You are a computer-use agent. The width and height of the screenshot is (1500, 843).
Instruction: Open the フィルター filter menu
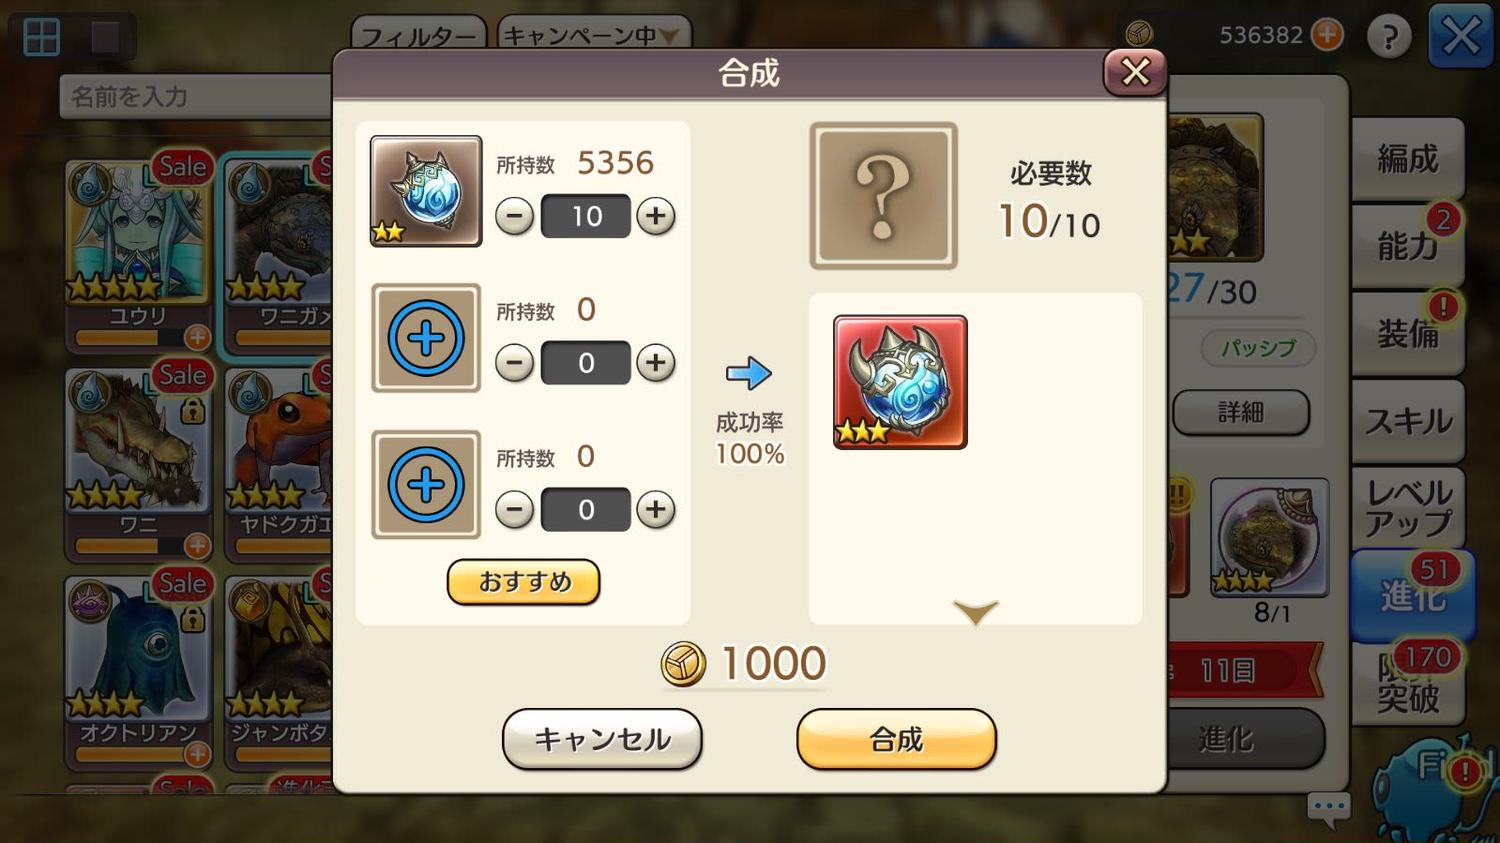click(419, 33)
